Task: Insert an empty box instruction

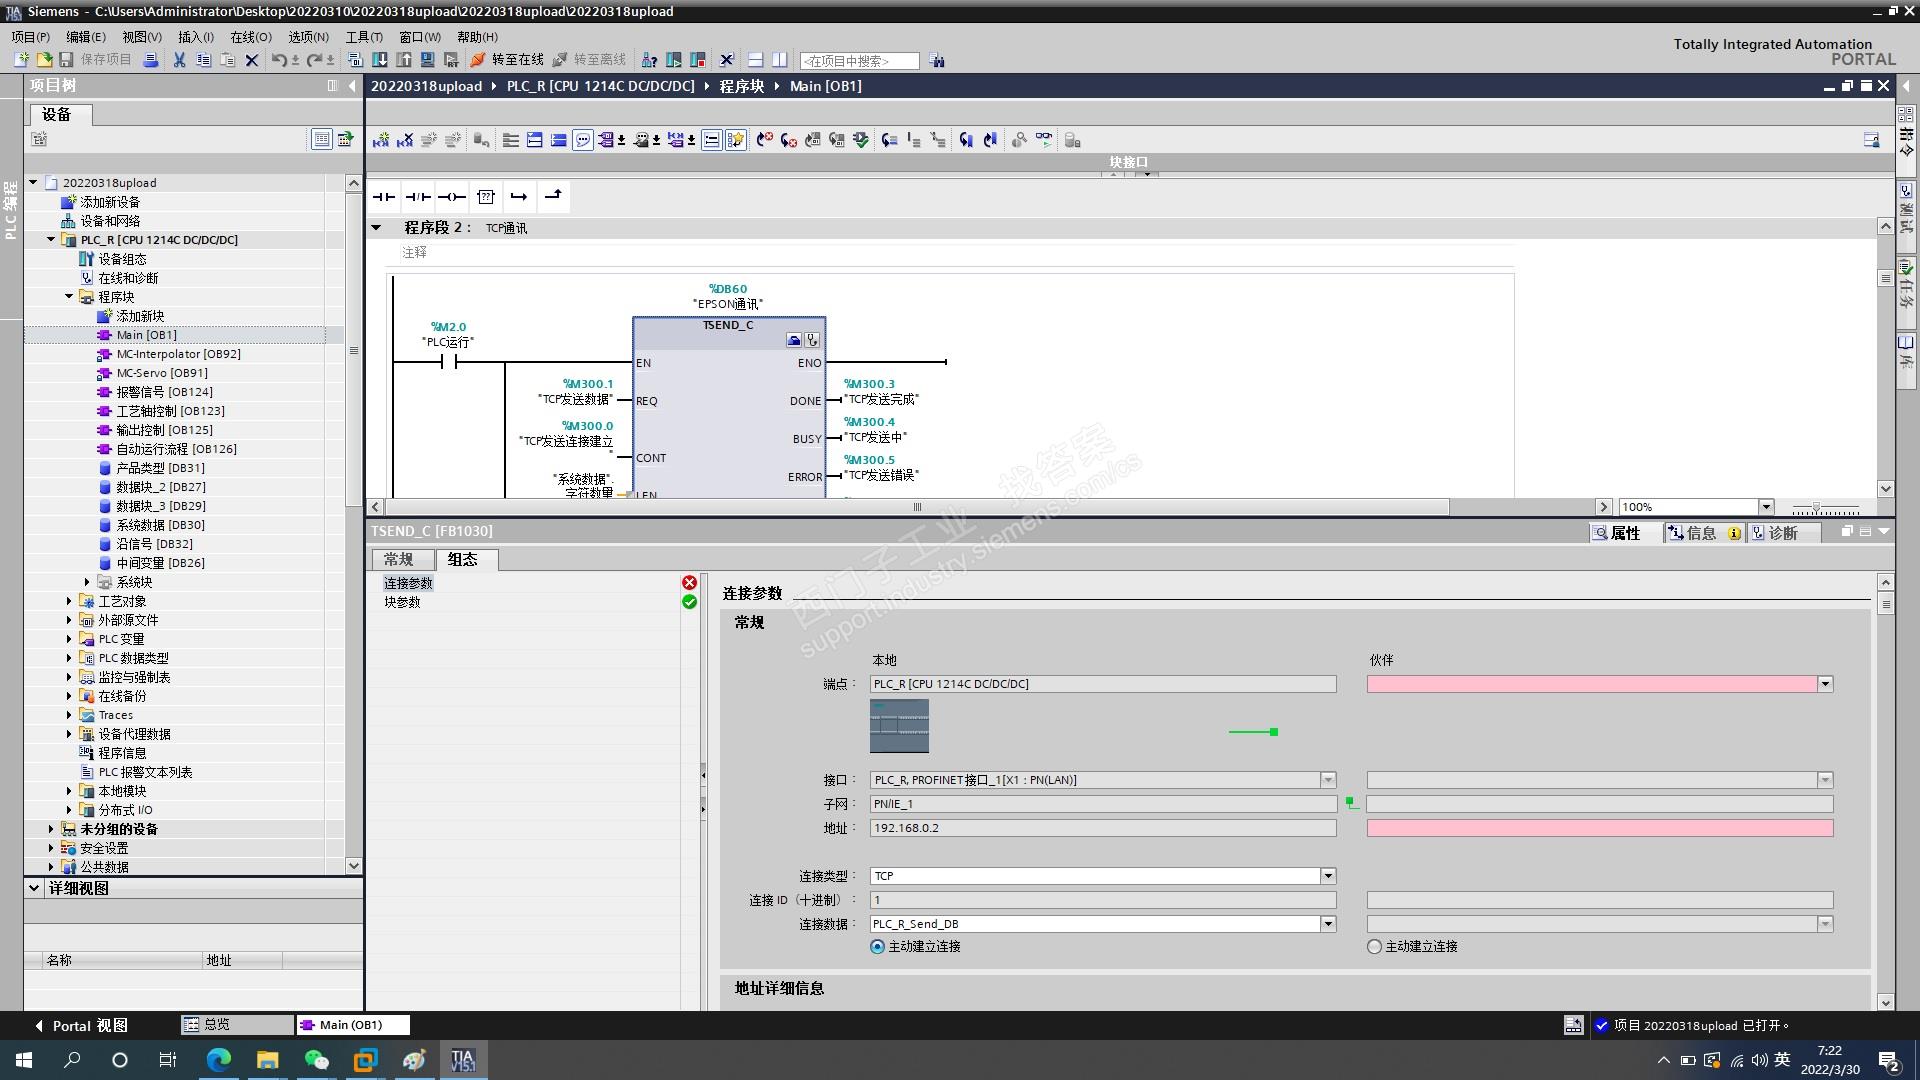Action: coord(486,197)
